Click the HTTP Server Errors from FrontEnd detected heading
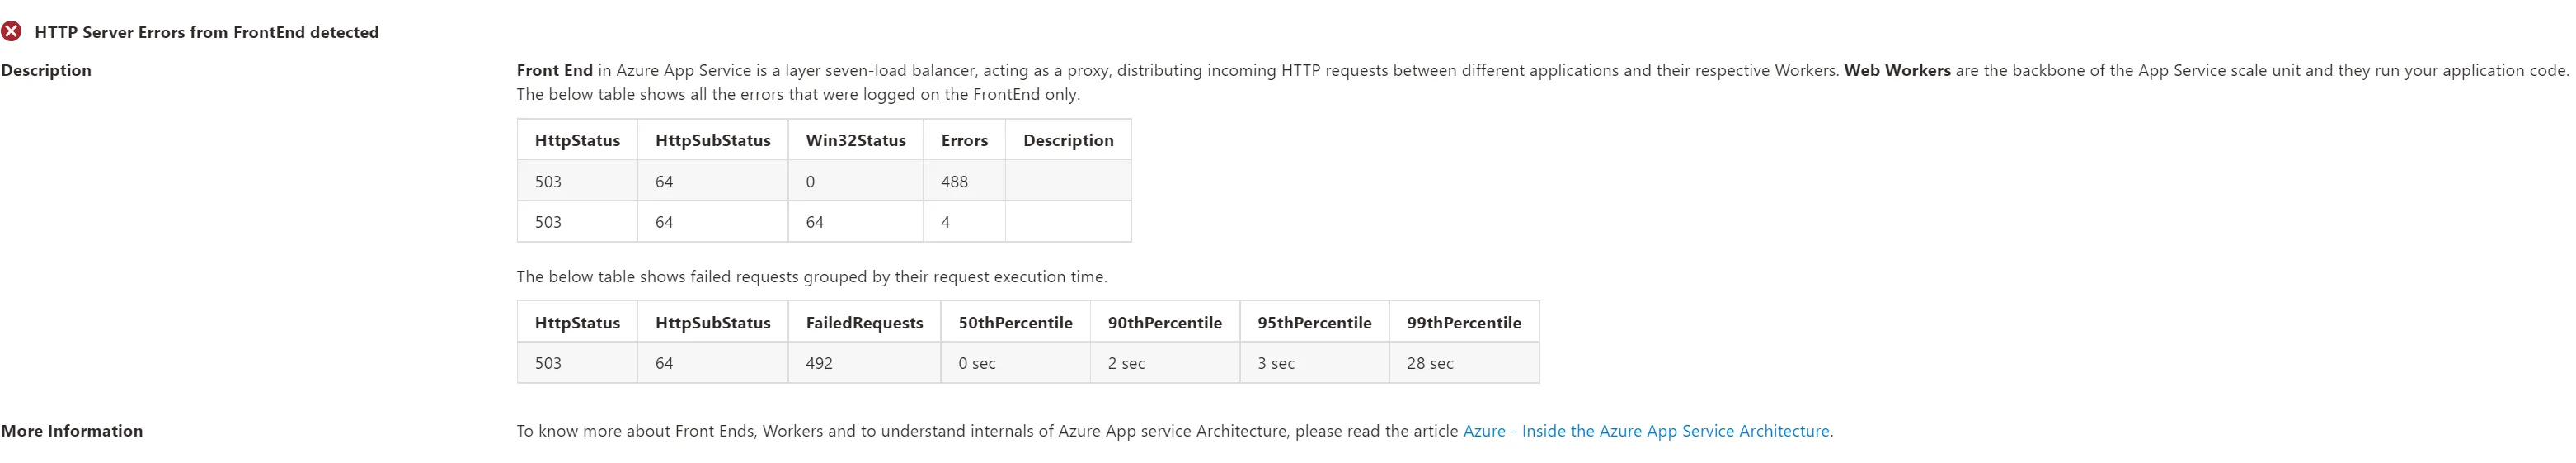This screenshot has width=2576, height=463. coord(206,32)
